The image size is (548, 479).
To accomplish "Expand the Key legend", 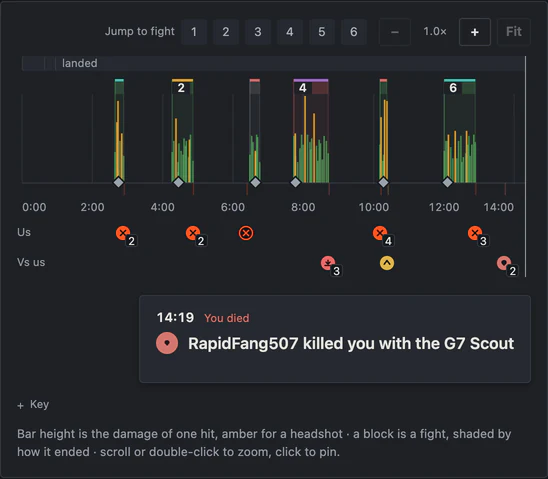I will [x=33, y=405].
